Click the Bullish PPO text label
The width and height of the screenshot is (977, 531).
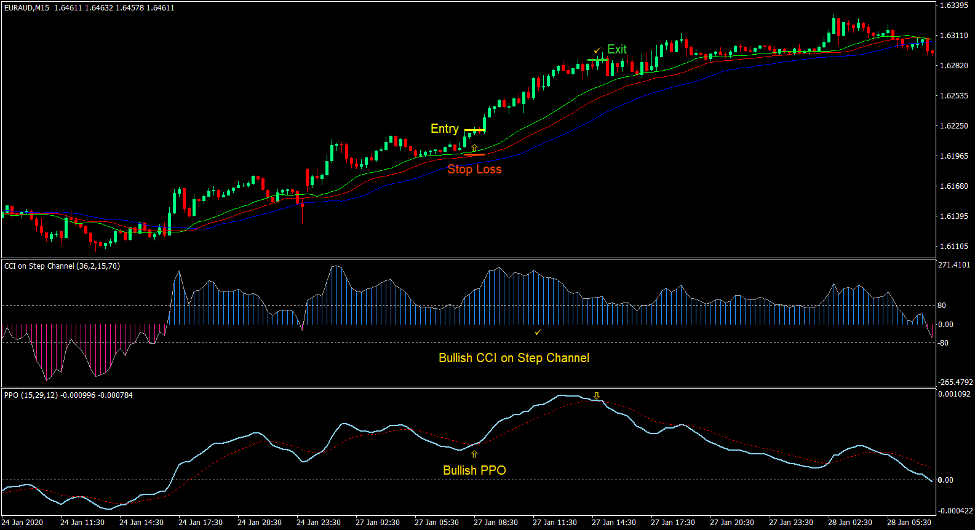click(474, 470)
